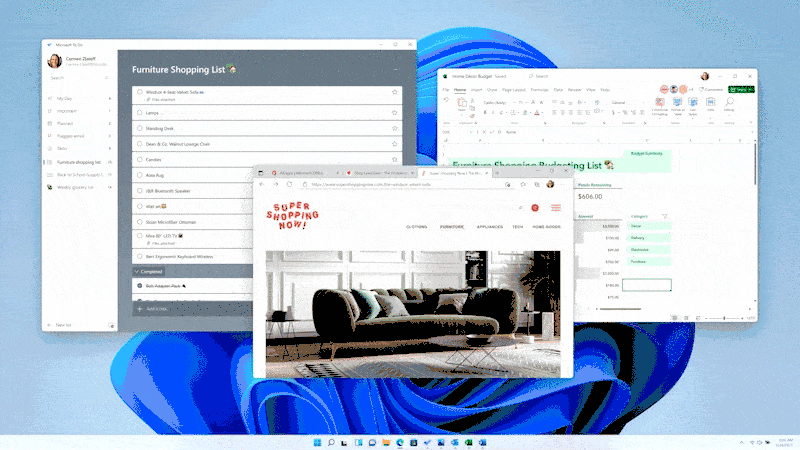Click Excel zoom slider
The image size is (800, 450).
(x=724, y=318)
